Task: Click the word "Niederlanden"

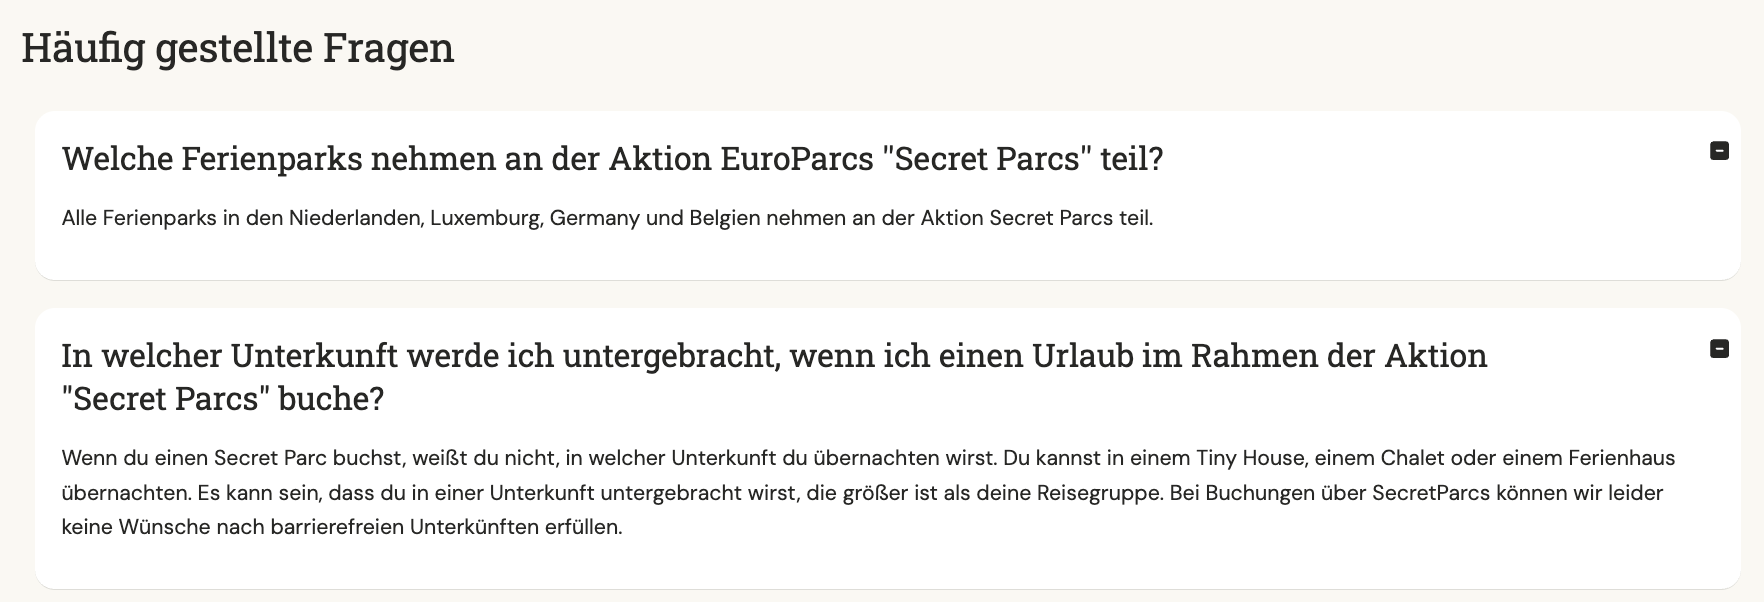Action: 355,218
